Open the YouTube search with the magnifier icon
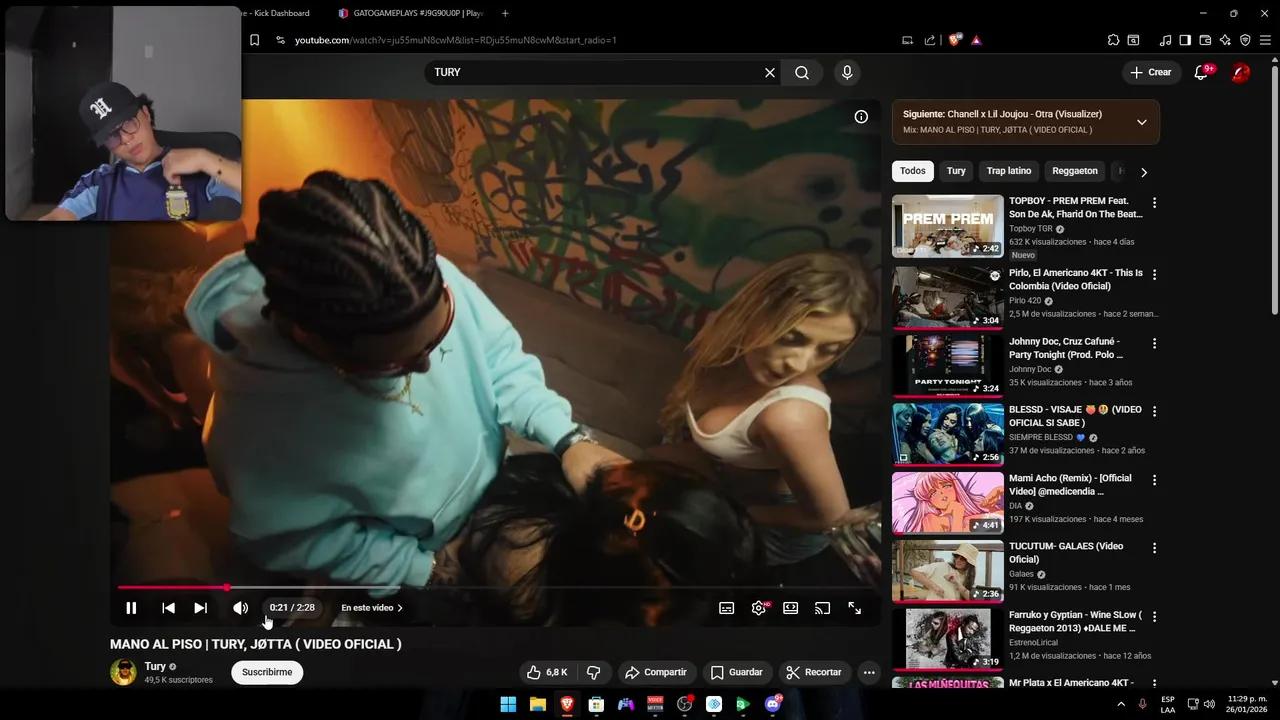The image size is (1280, 720). tap(801, 72)
